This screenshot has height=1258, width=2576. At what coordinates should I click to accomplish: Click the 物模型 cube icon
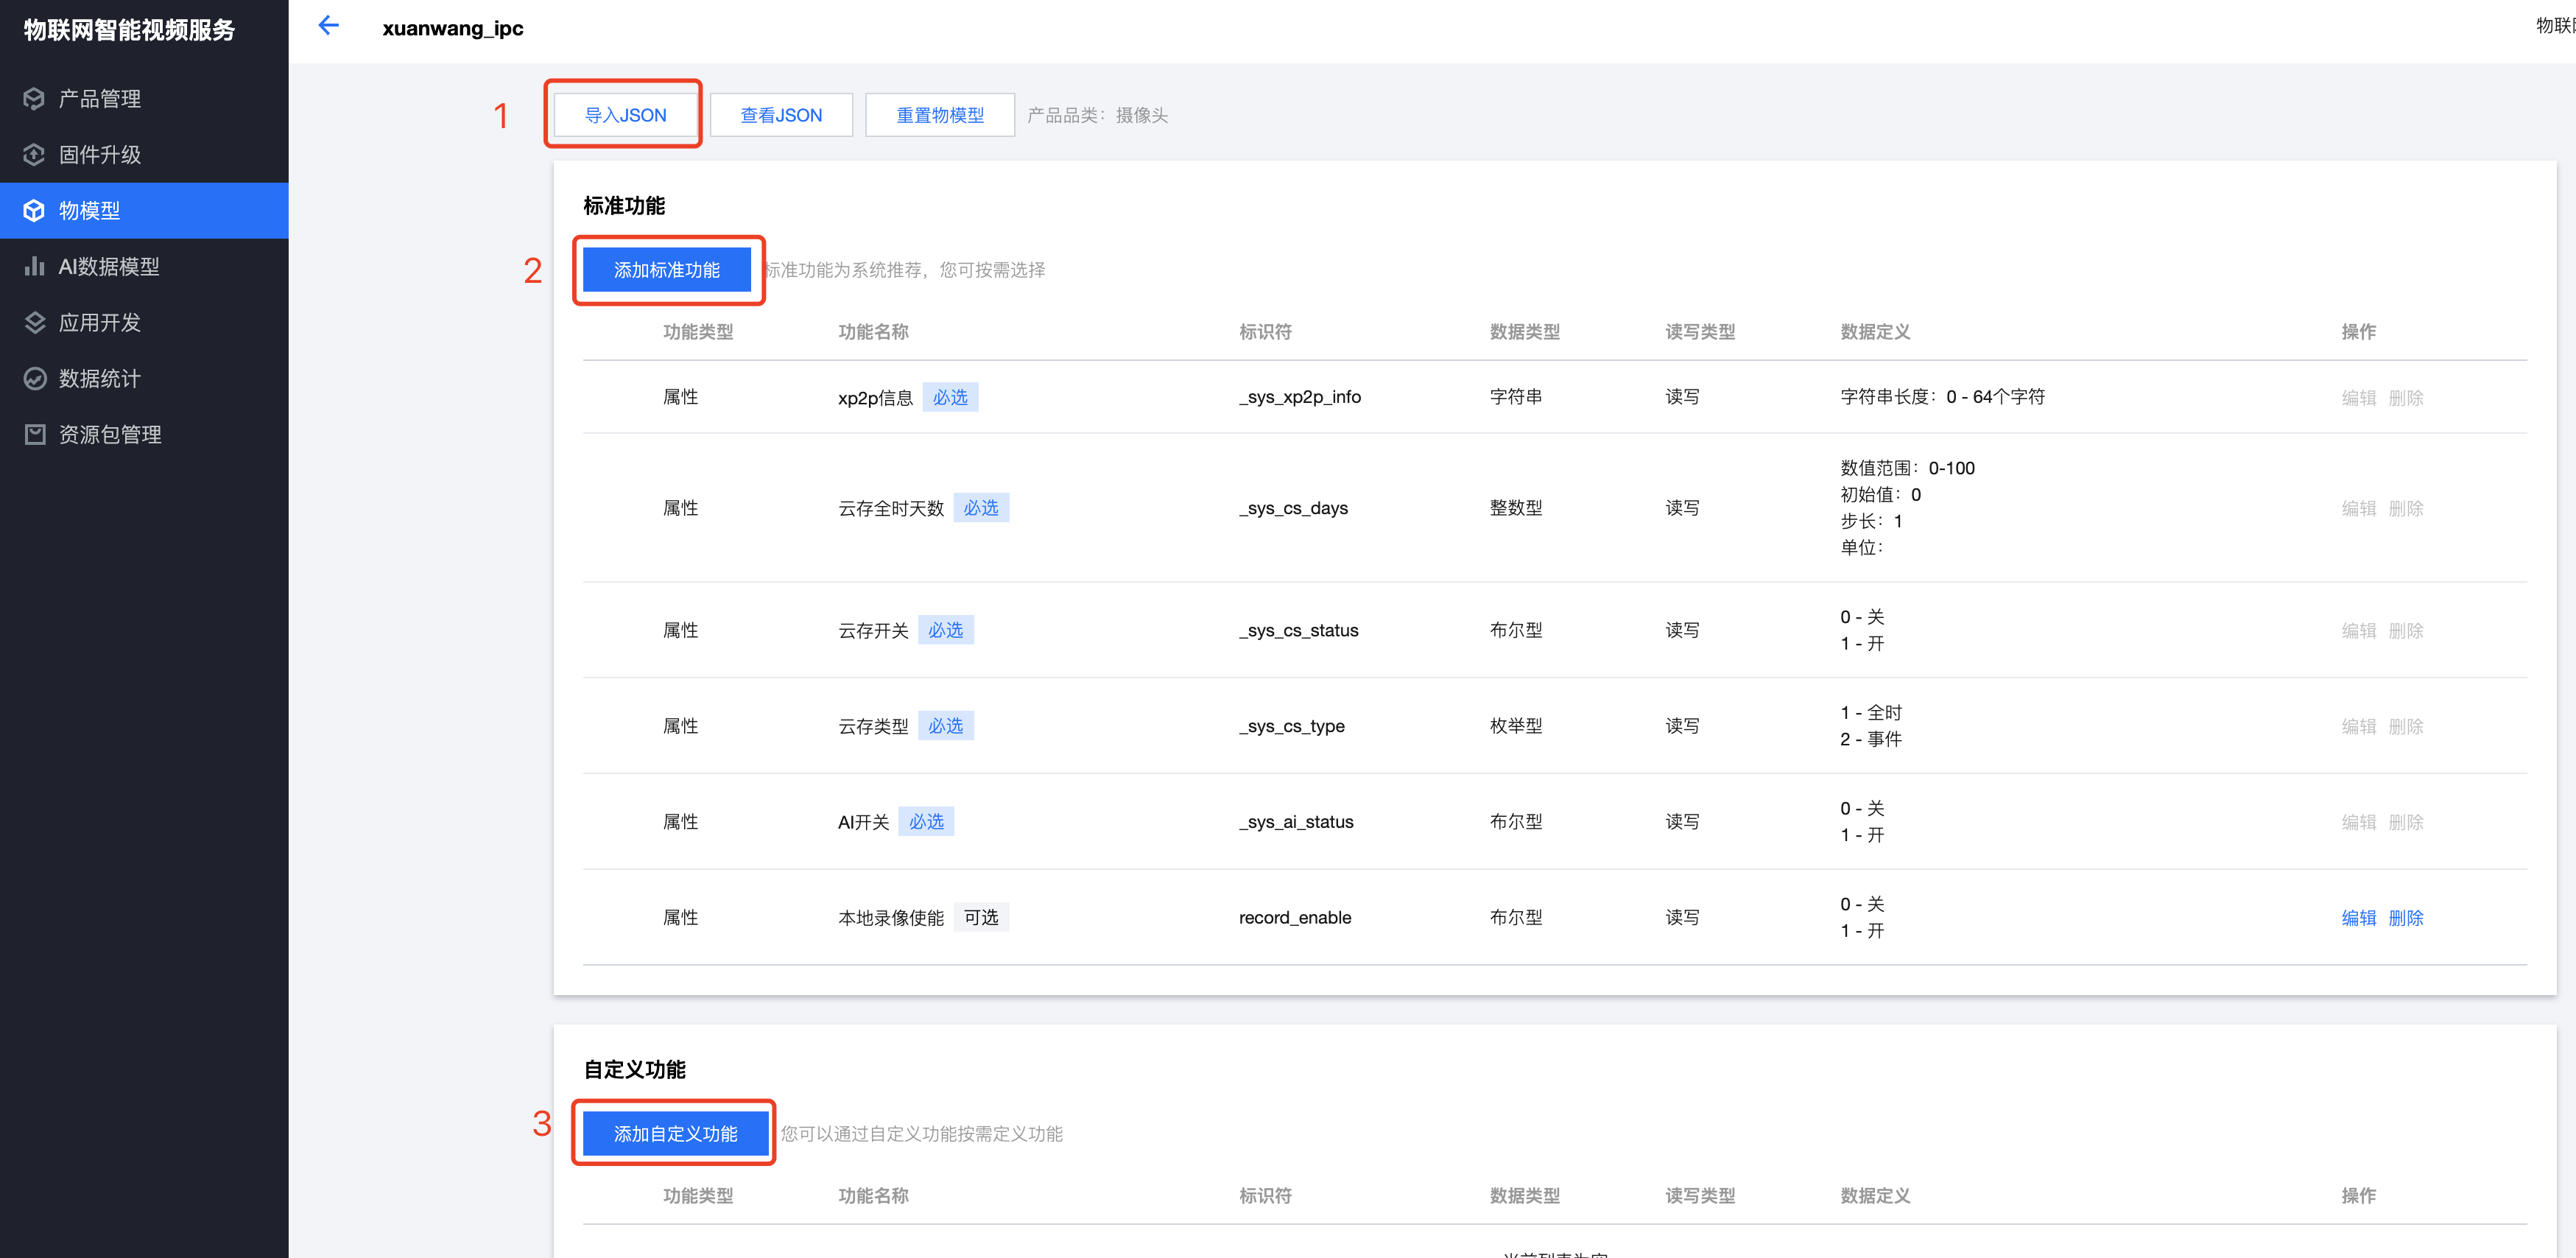pyautogui.click(x=35, y=210)
